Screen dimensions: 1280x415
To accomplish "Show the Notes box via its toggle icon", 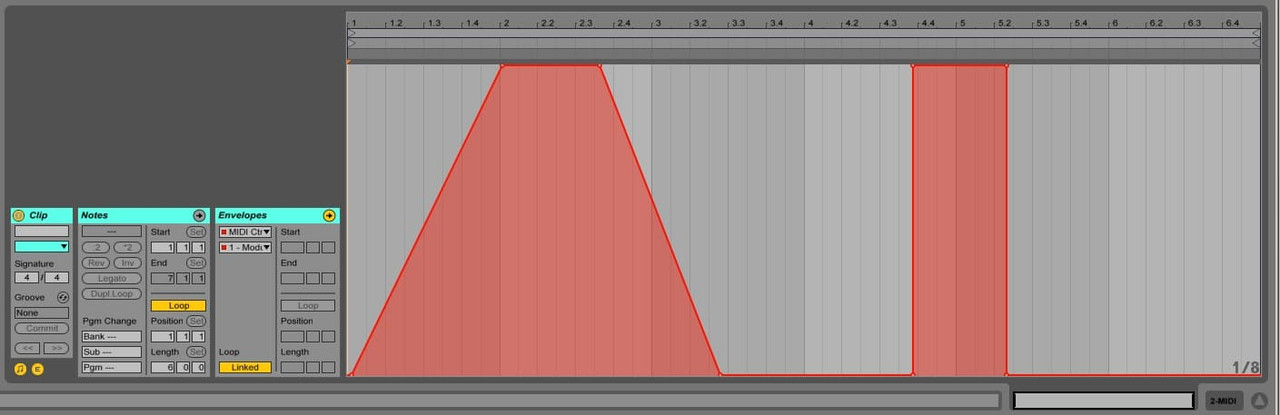I will 20,369.
